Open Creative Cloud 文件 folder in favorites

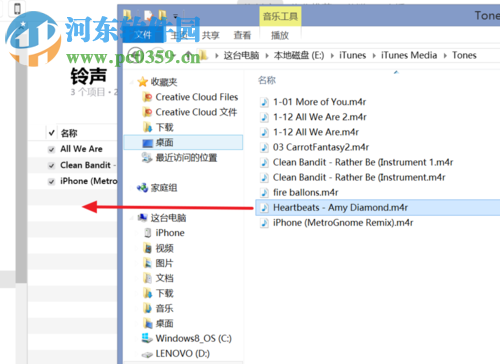coord(196,112)
